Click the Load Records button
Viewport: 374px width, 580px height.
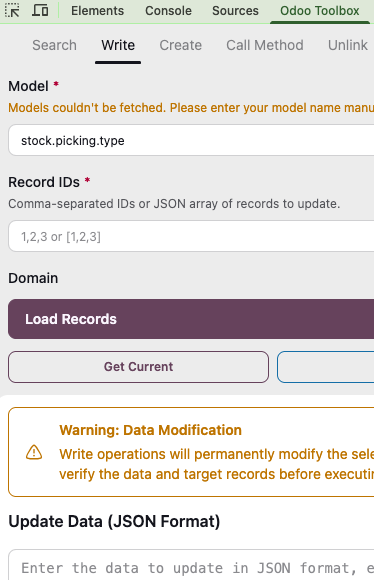point(191,319)
